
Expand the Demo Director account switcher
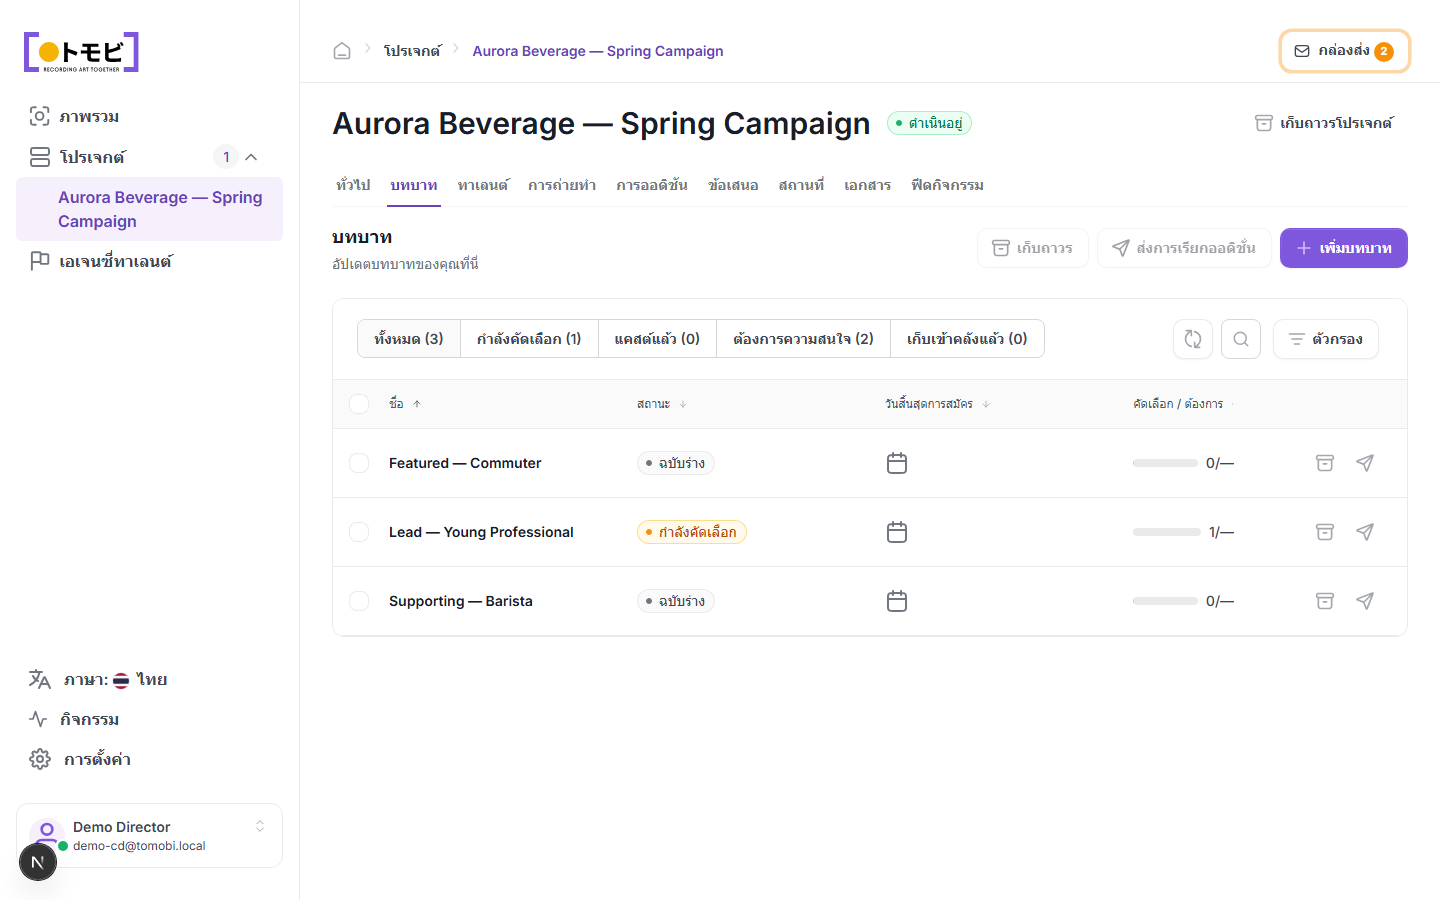260,826
